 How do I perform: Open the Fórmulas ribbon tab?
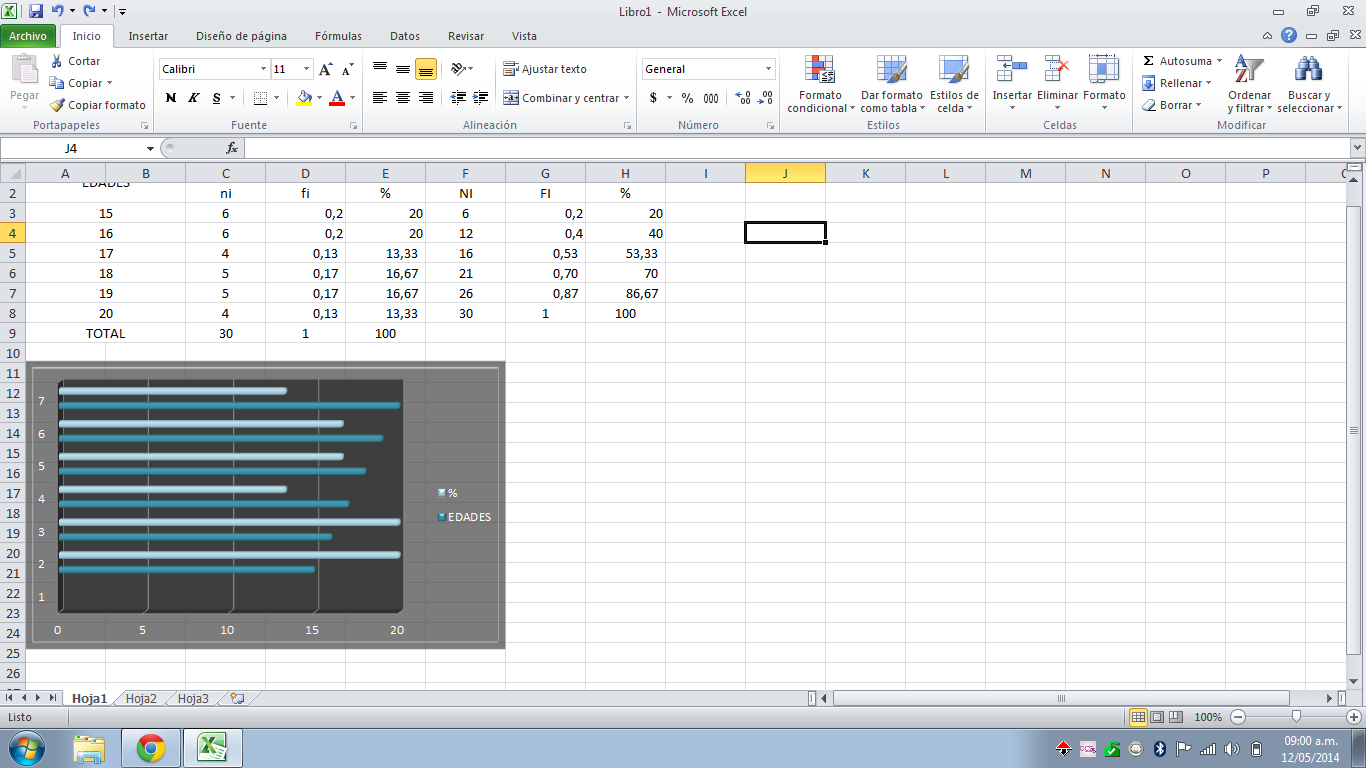pos(338,36)
